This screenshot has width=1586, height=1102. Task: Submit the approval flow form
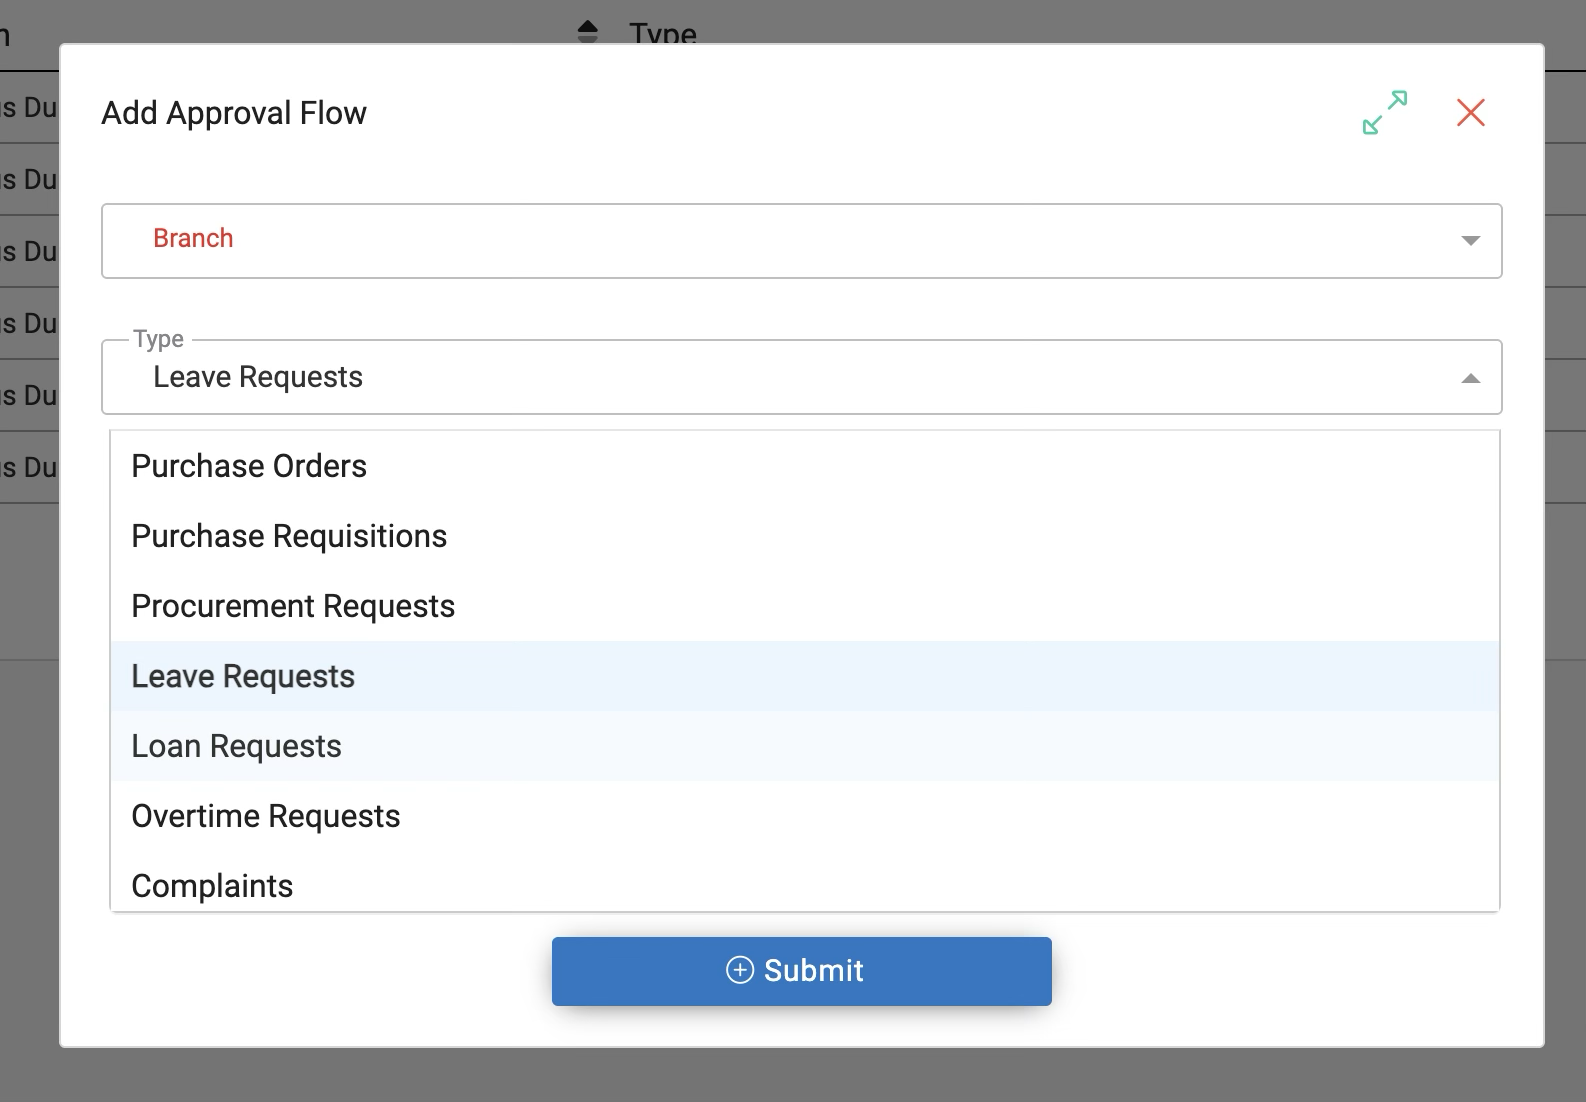pyautogui.click(x=801, y=971)
